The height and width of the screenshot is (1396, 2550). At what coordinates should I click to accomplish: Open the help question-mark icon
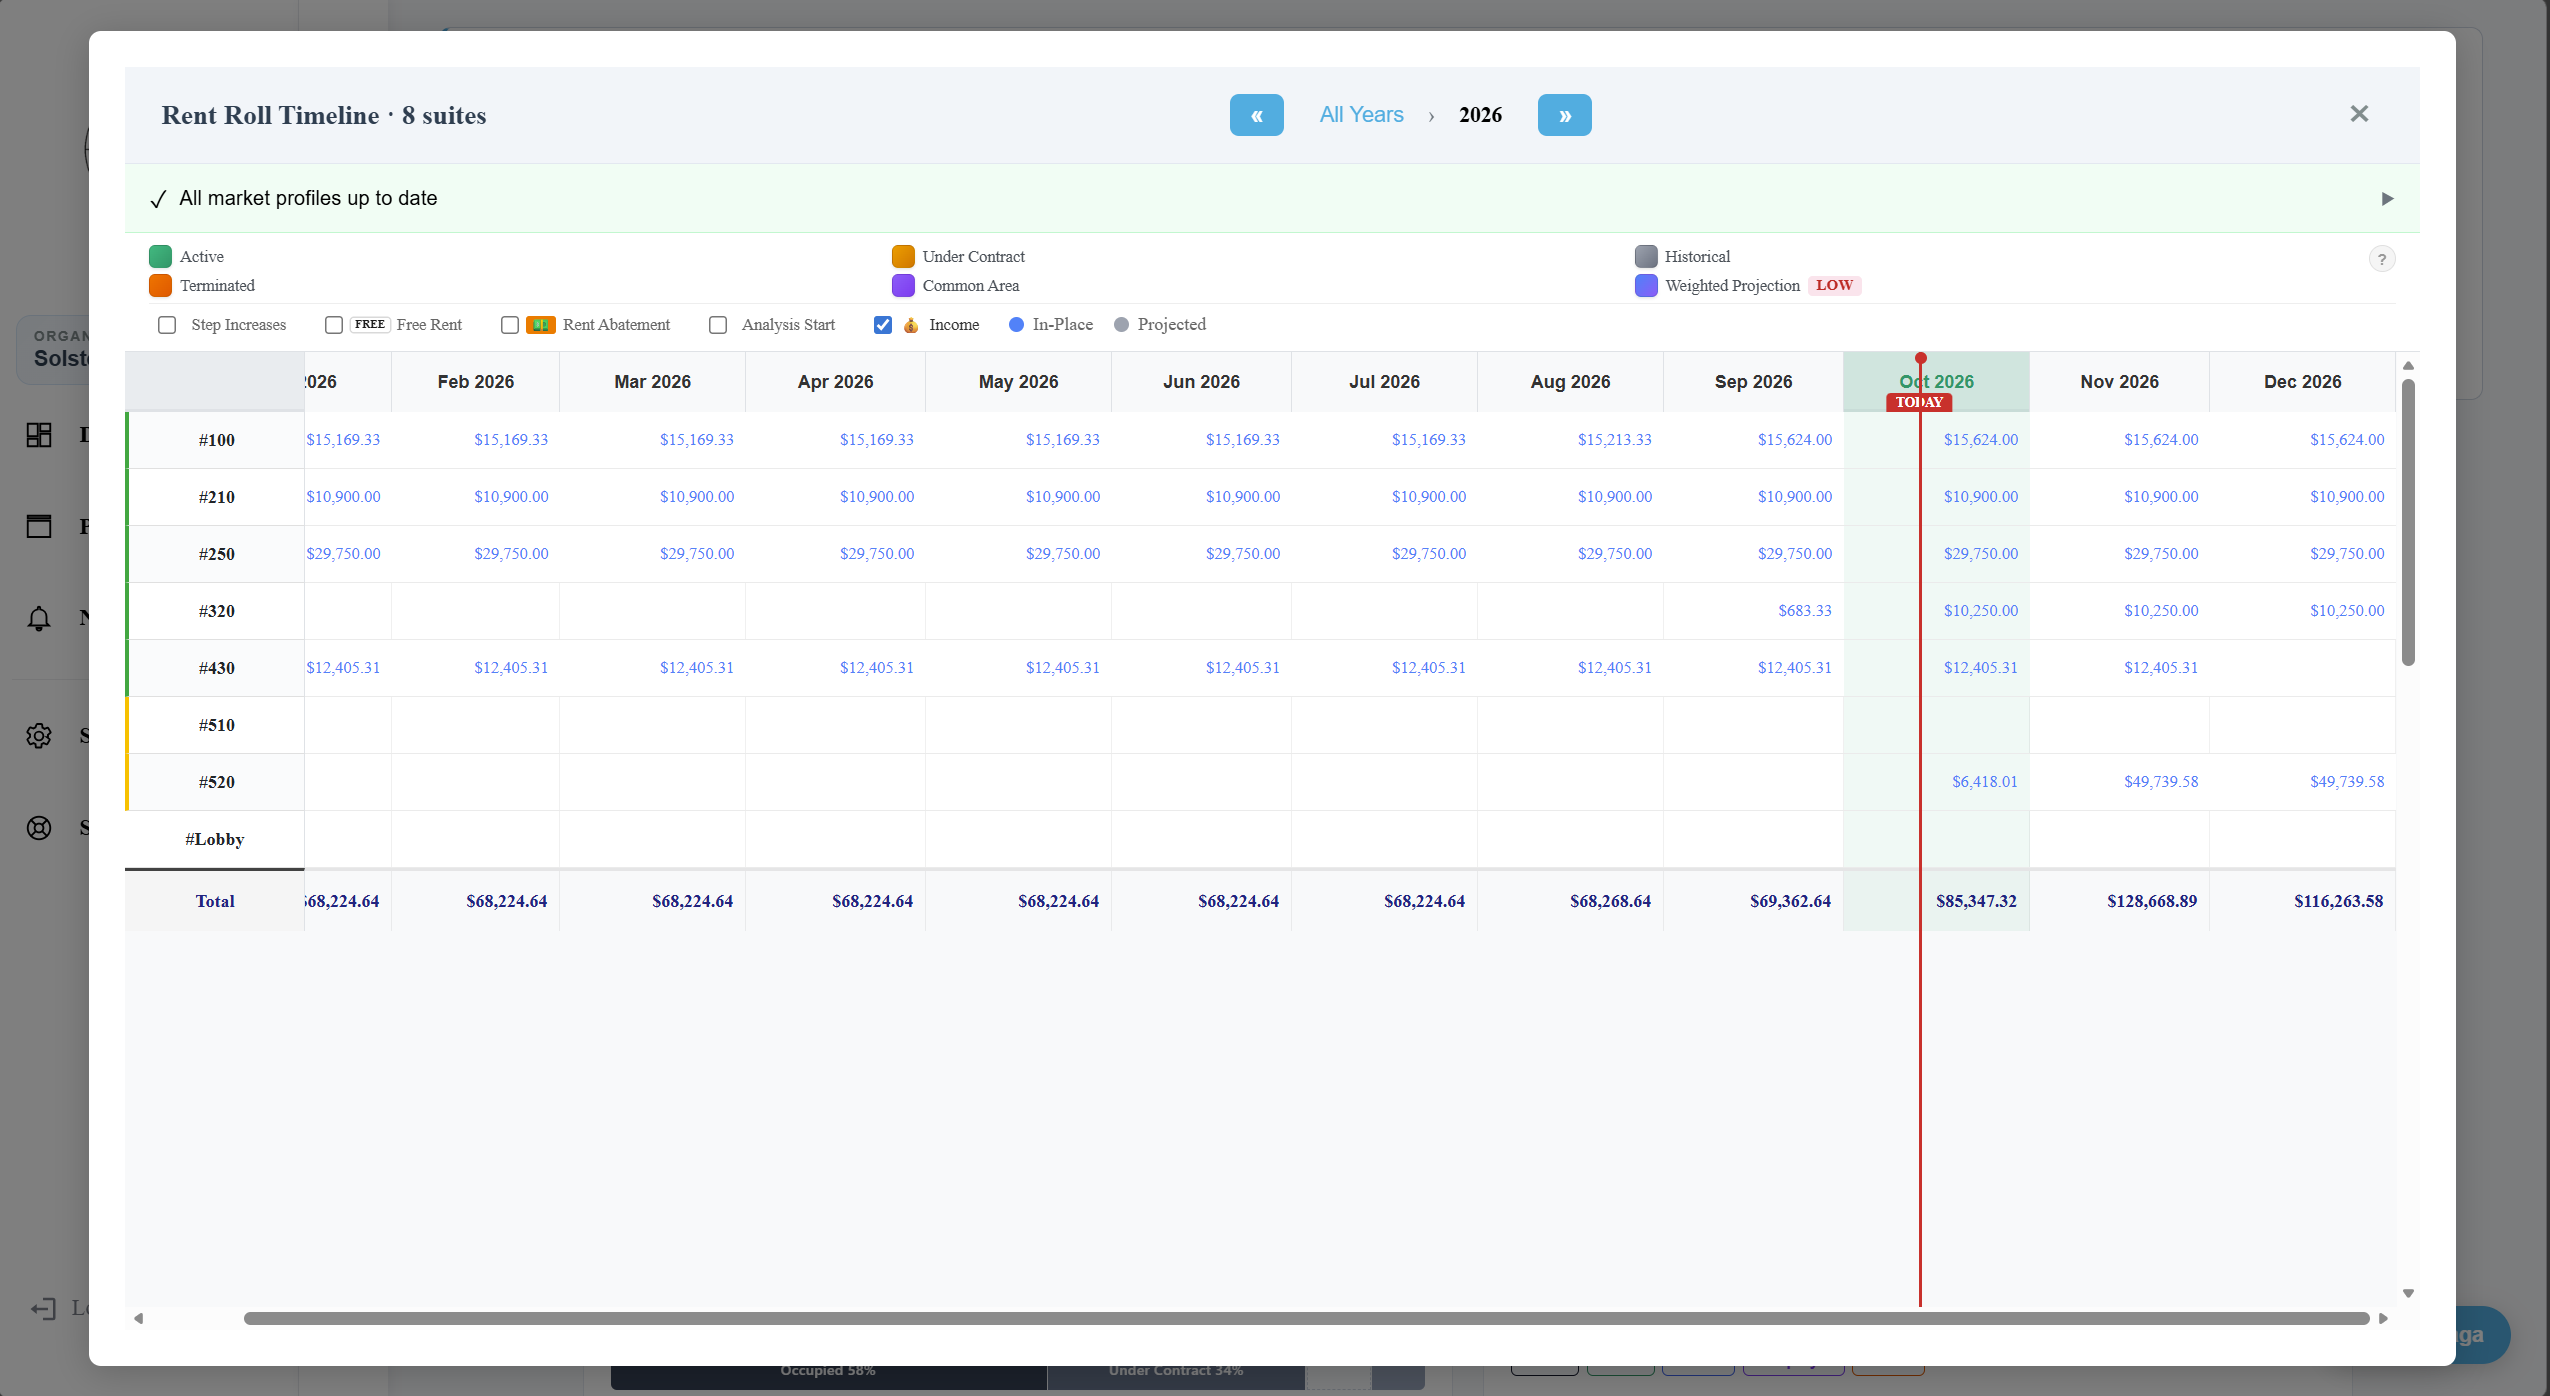point(2382,259)
